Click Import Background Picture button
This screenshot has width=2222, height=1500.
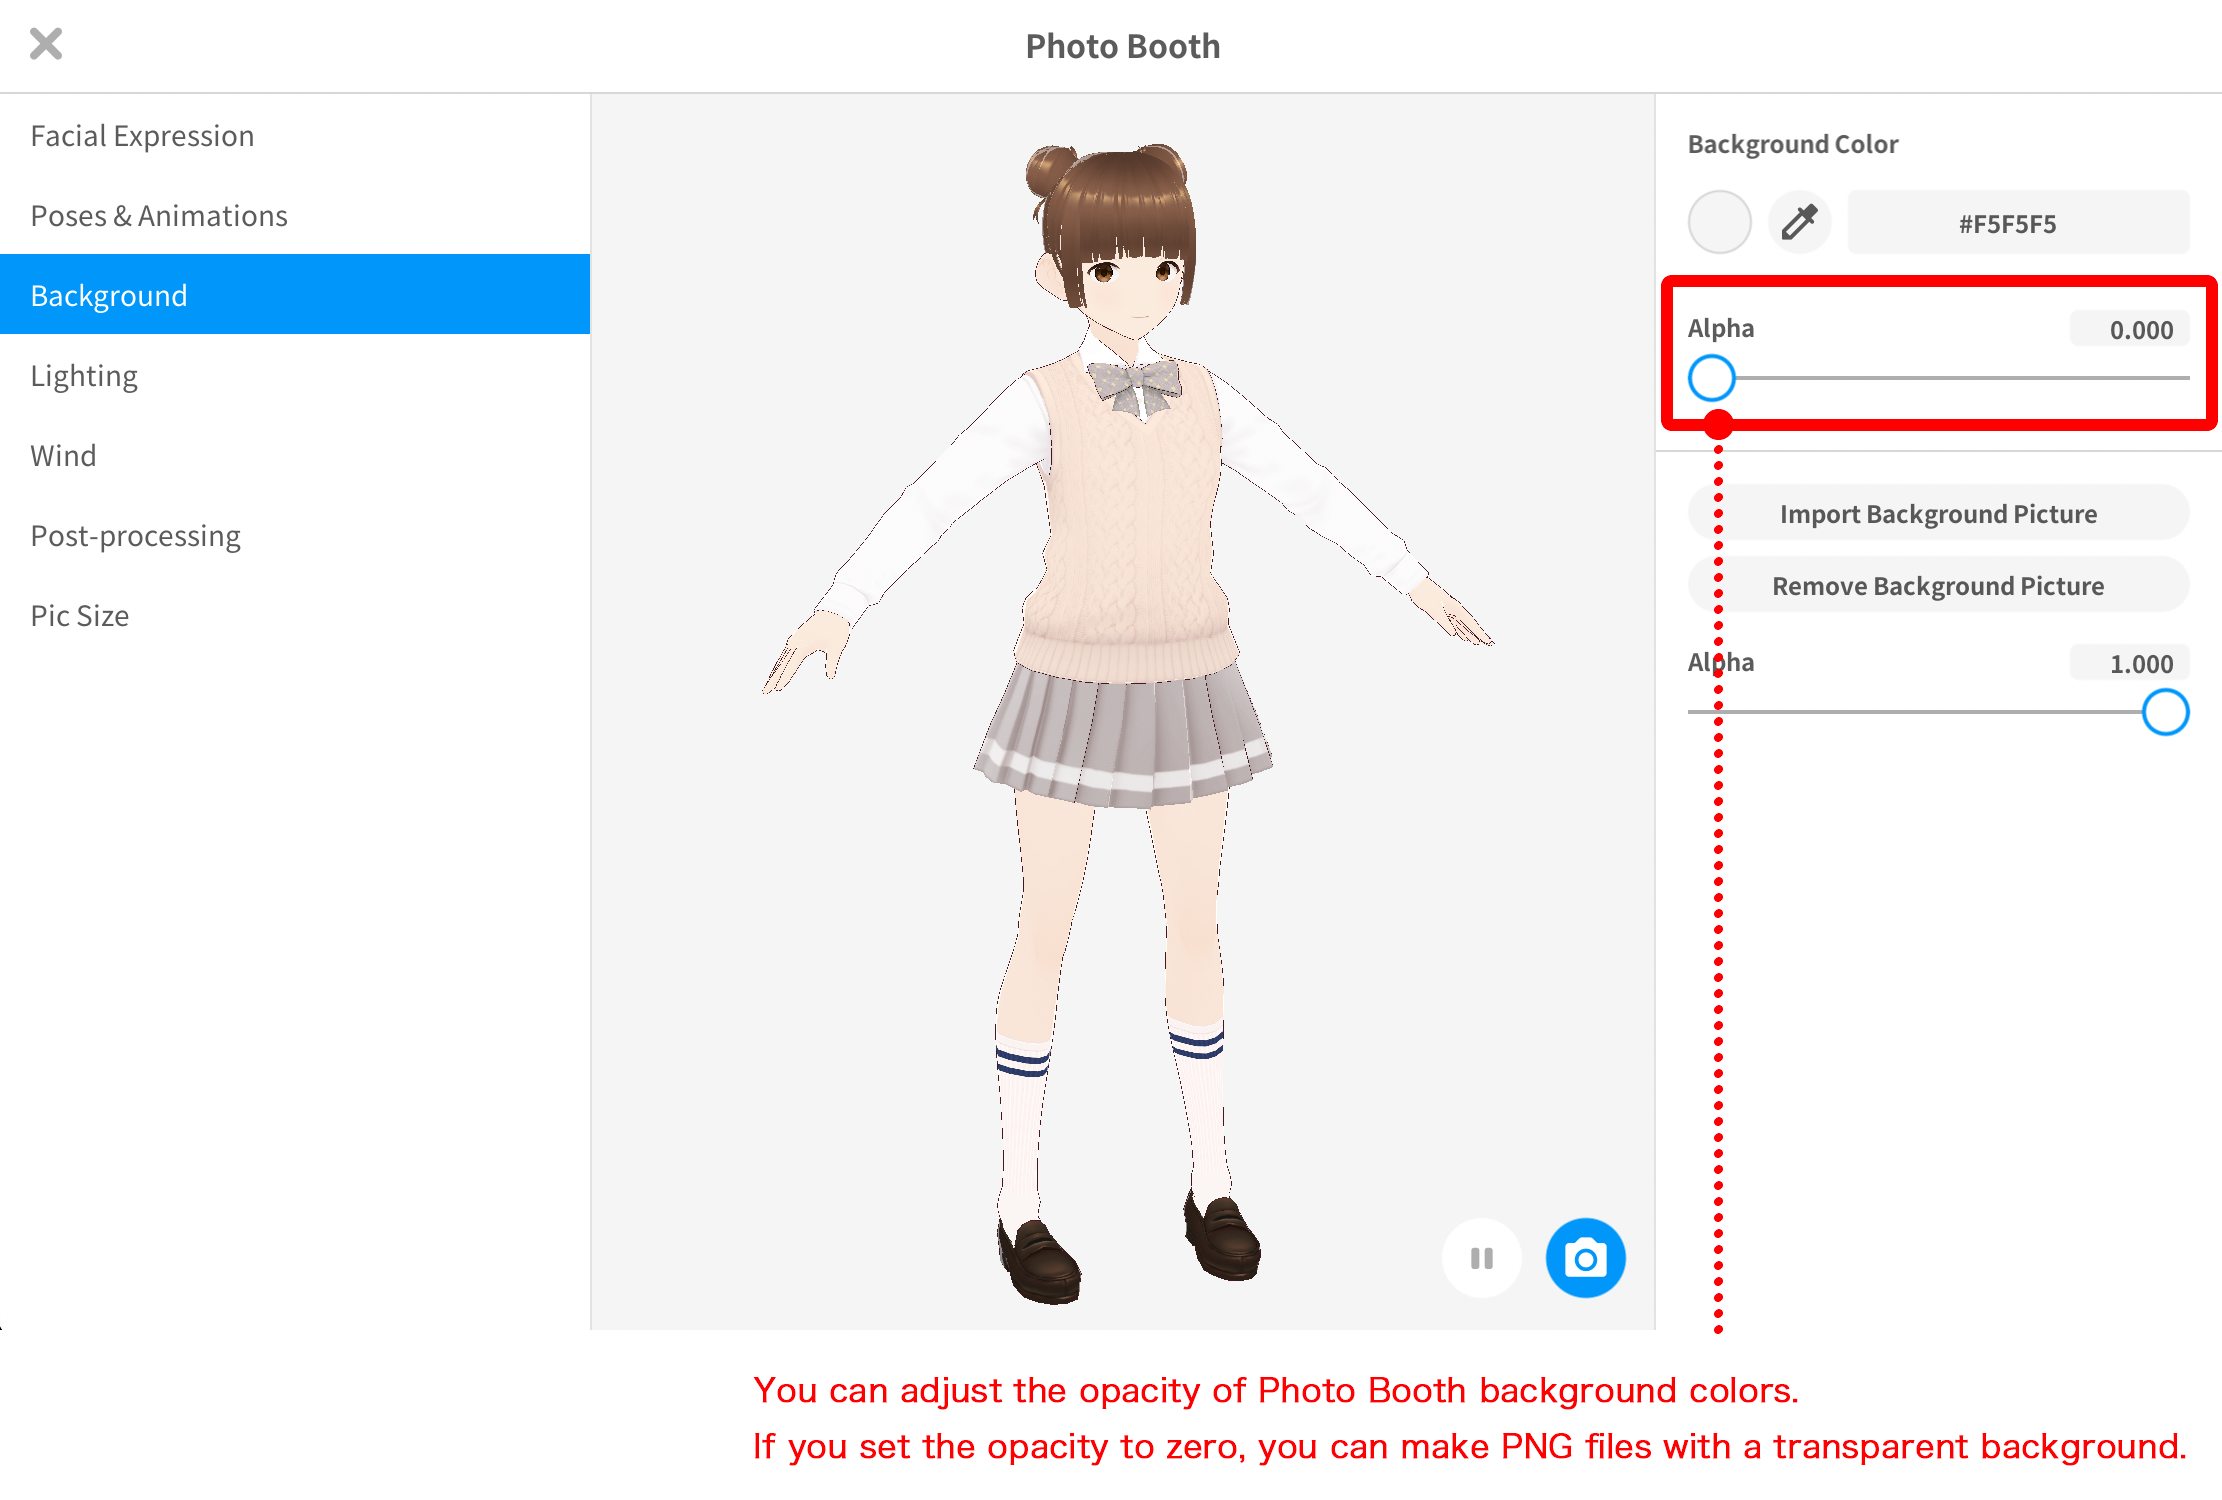[1938, 513]
